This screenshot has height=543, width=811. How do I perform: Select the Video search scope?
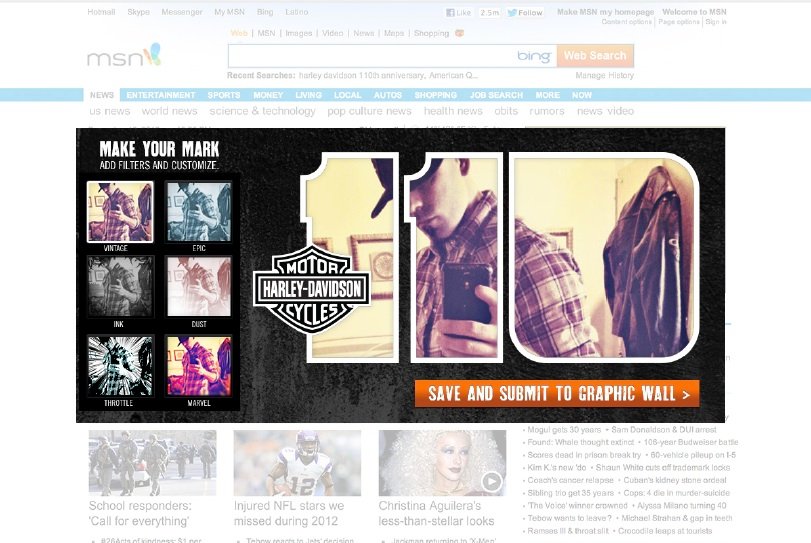pyautogui.click(x=332, y=33)
